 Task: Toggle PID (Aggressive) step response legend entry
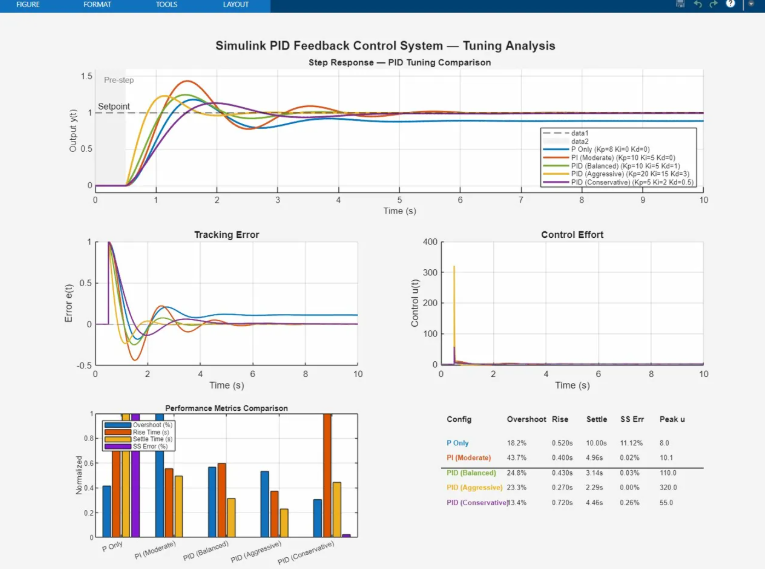[616, 174]
